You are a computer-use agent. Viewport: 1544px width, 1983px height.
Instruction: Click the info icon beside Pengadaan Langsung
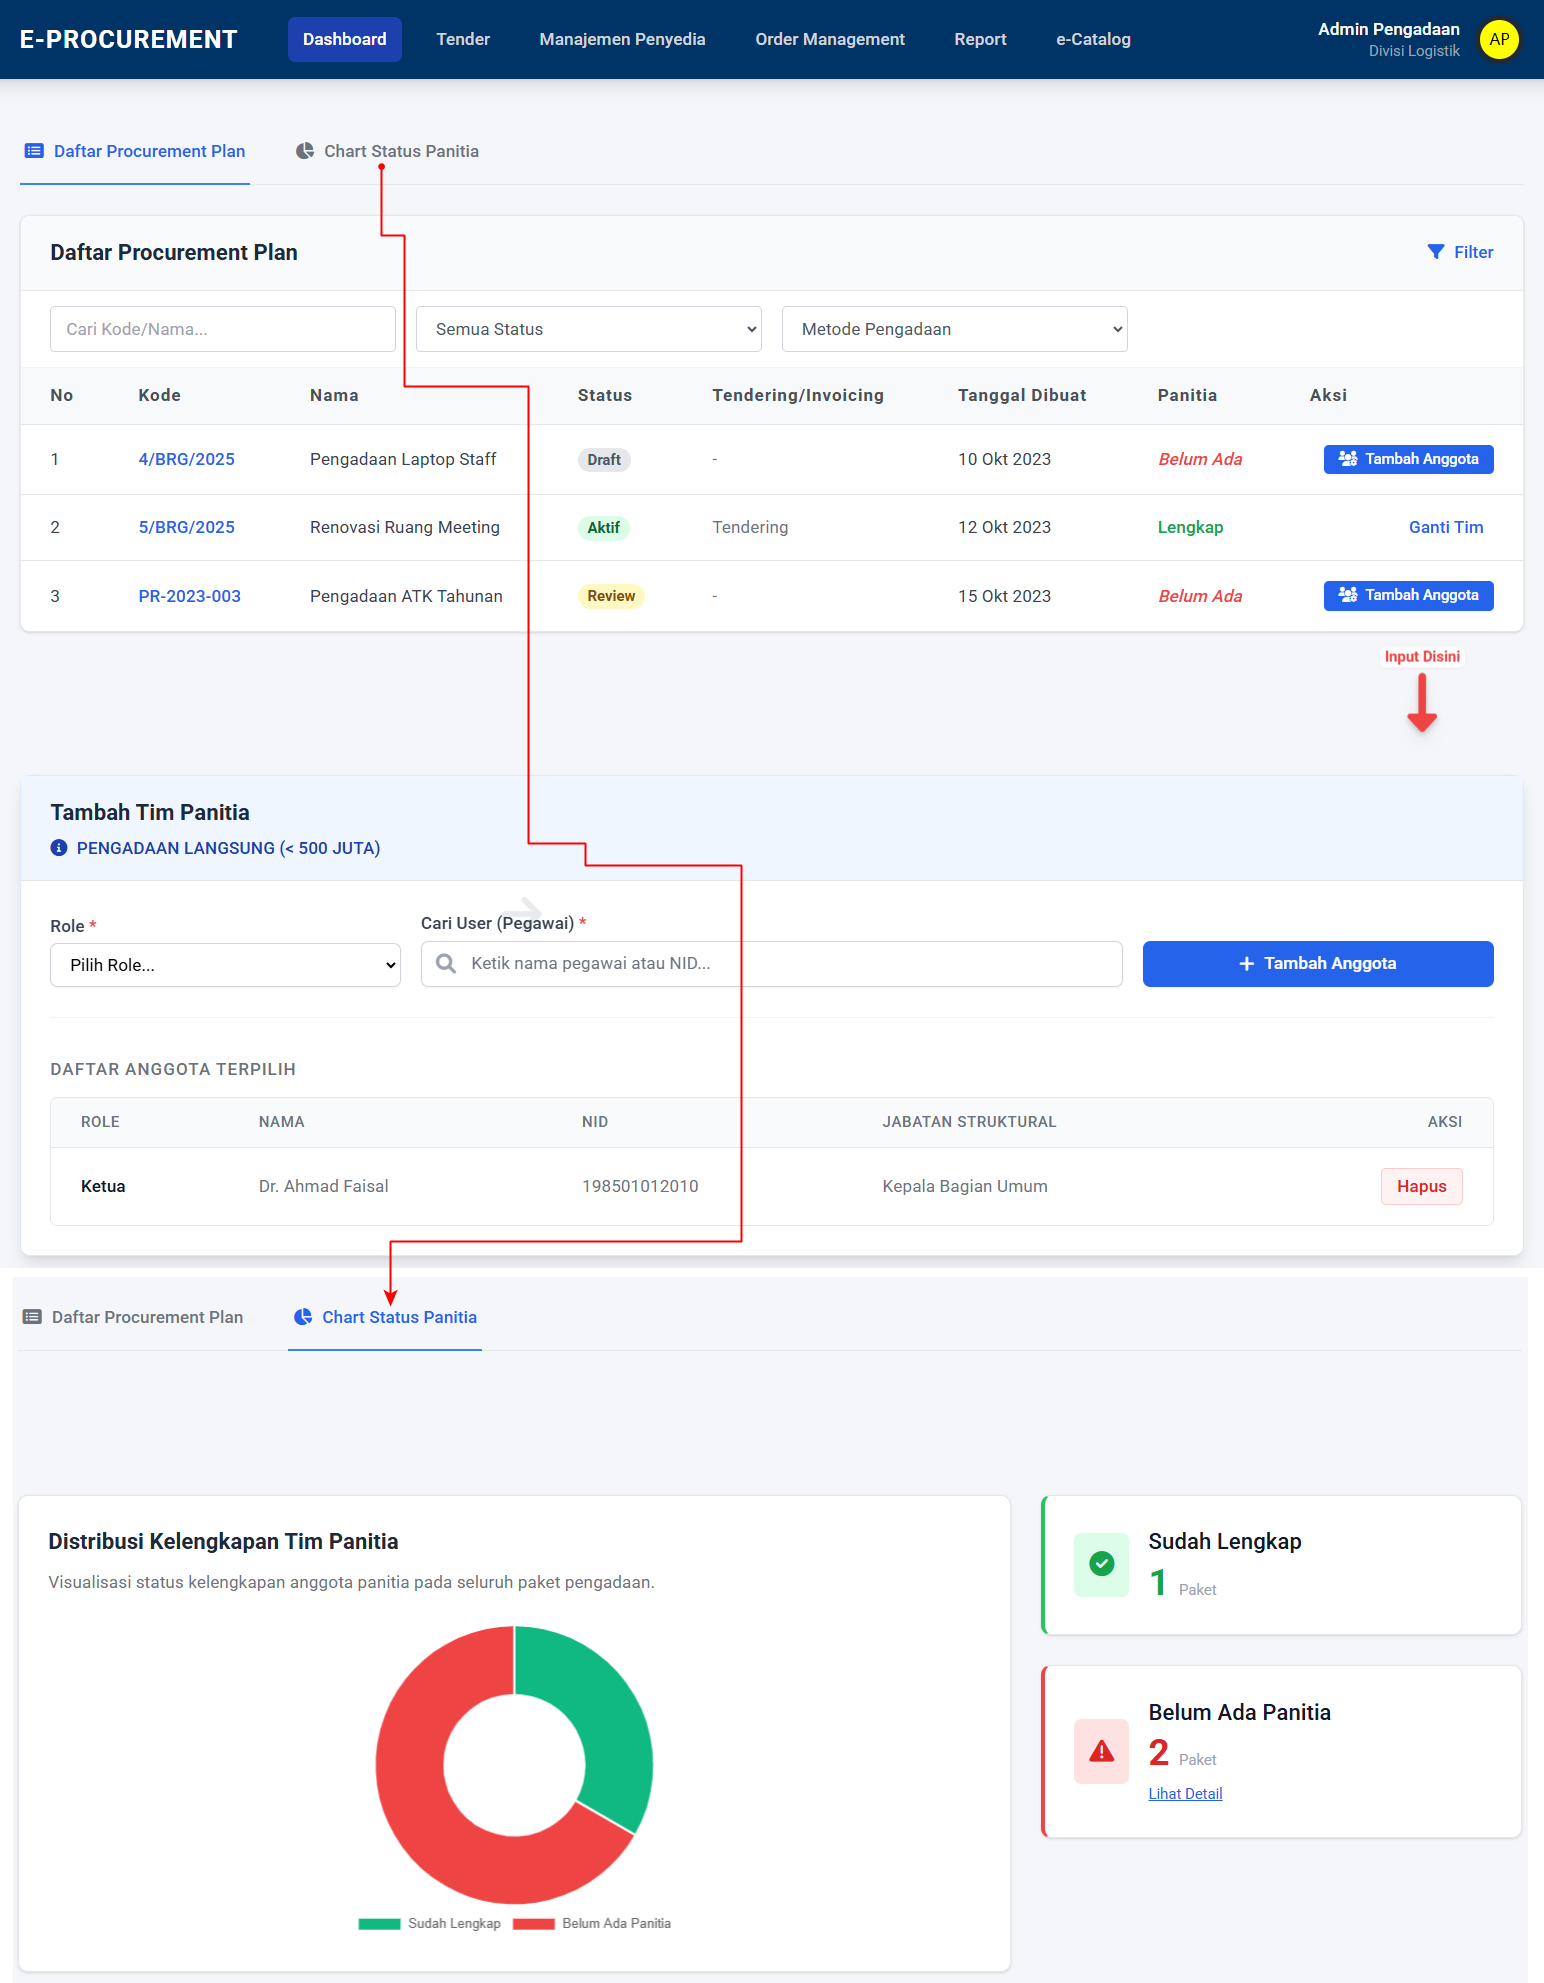[x=59, y=848]
